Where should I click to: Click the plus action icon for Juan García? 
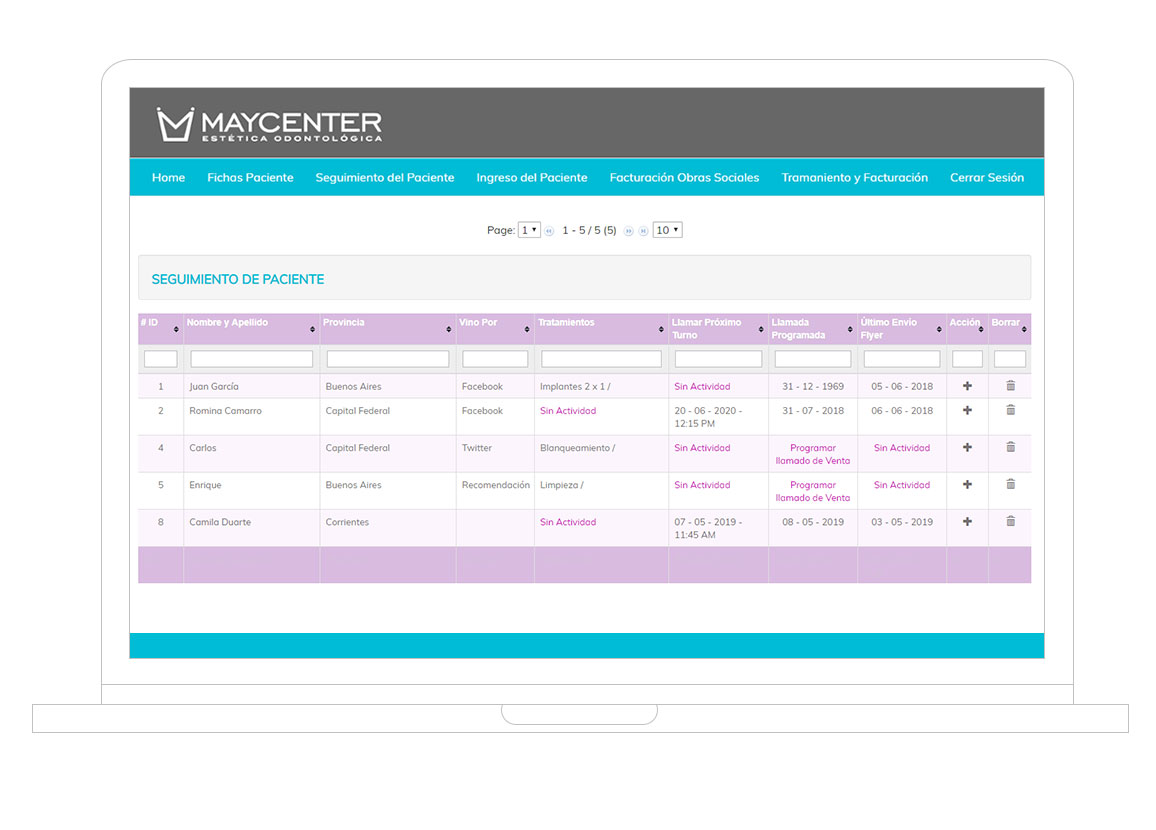[967, 385]
